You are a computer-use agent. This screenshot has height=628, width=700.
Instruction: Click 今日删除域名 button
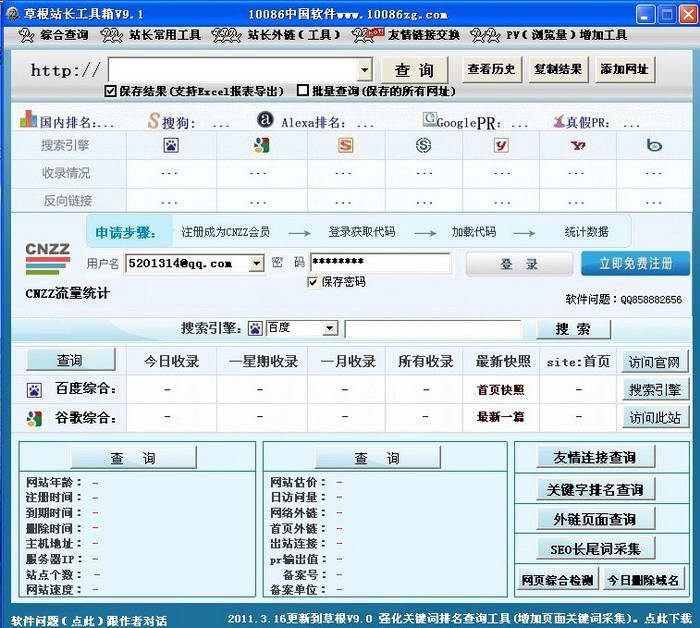(643, 579)
